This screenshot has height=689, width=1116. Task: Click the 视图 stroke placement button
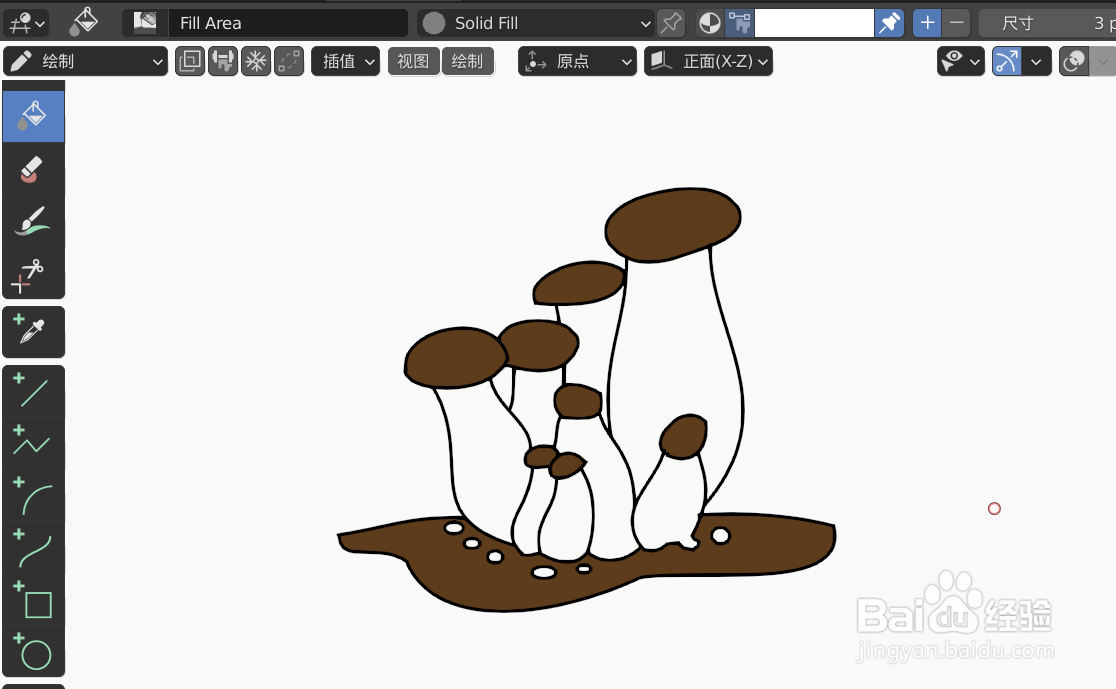point(413,61)
